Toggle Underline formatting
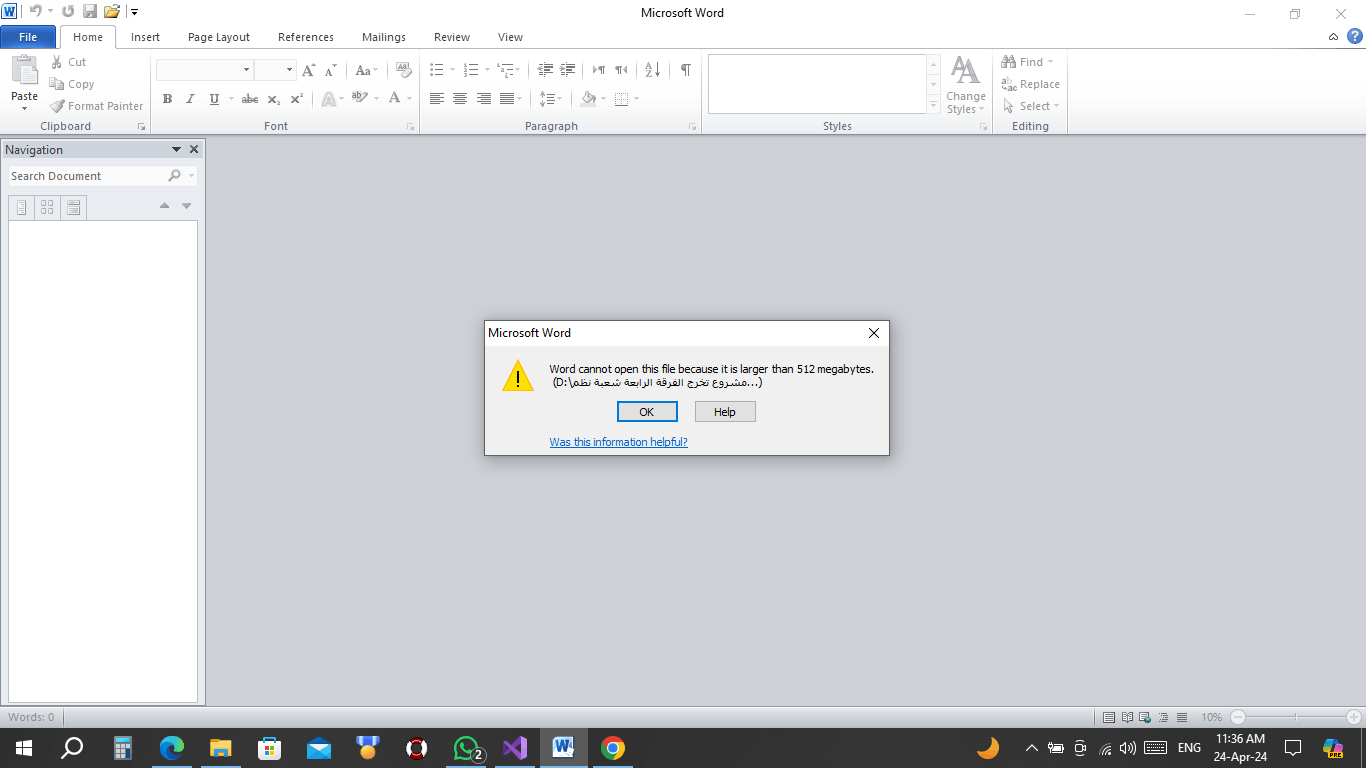This screenshot has width=1366, height=768. (x=214, y=99)
